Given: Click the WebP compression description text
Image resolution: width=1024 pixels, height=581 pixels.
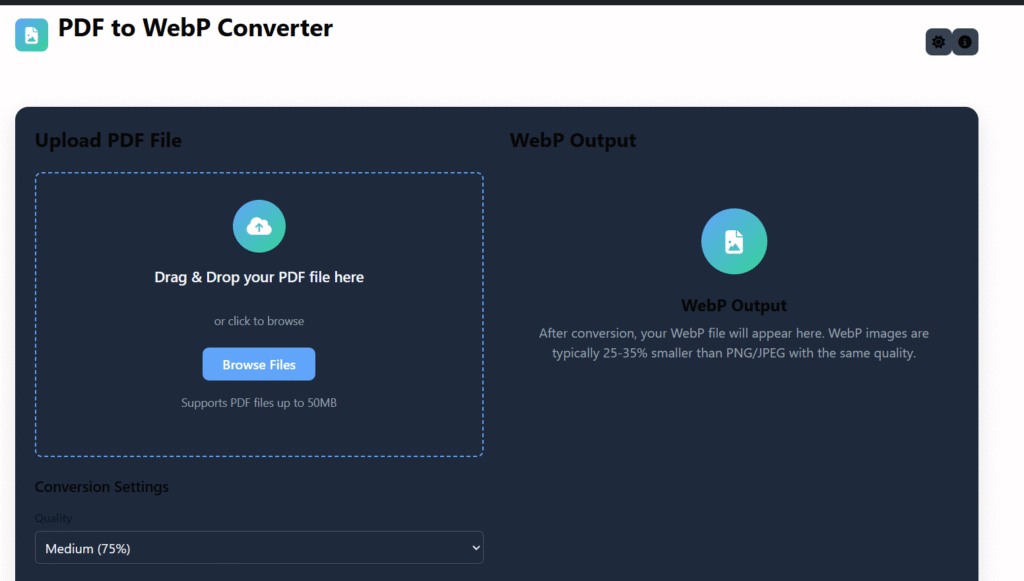Looking at the screenshot, I should coord(736,342).
